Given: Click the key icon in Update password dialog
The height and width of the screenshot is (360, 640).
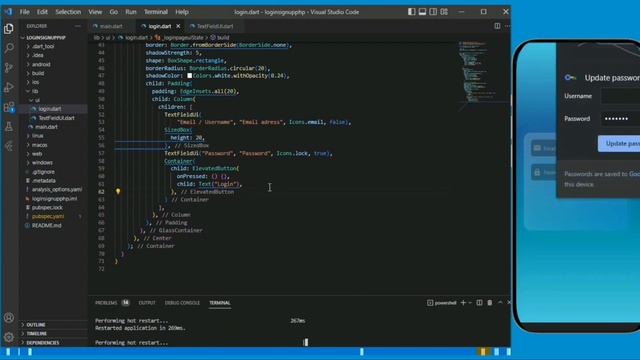Looking at the screenshot, I should (570, 78).
